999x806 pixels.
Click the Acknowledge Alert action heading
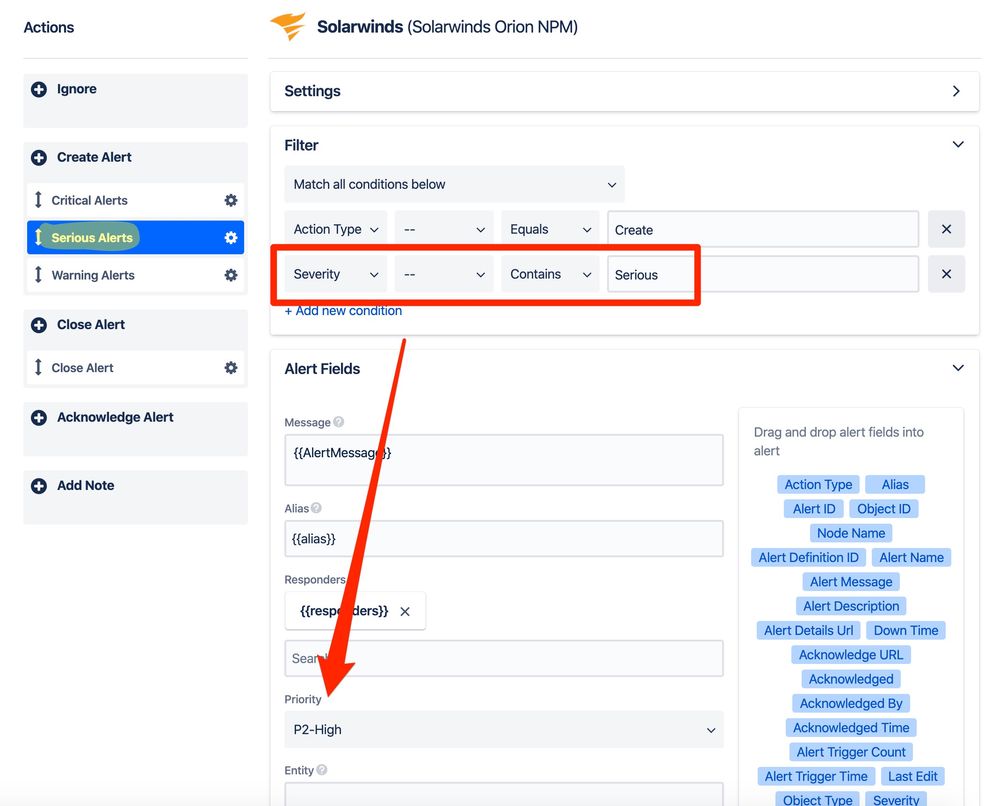click(115, 417)
